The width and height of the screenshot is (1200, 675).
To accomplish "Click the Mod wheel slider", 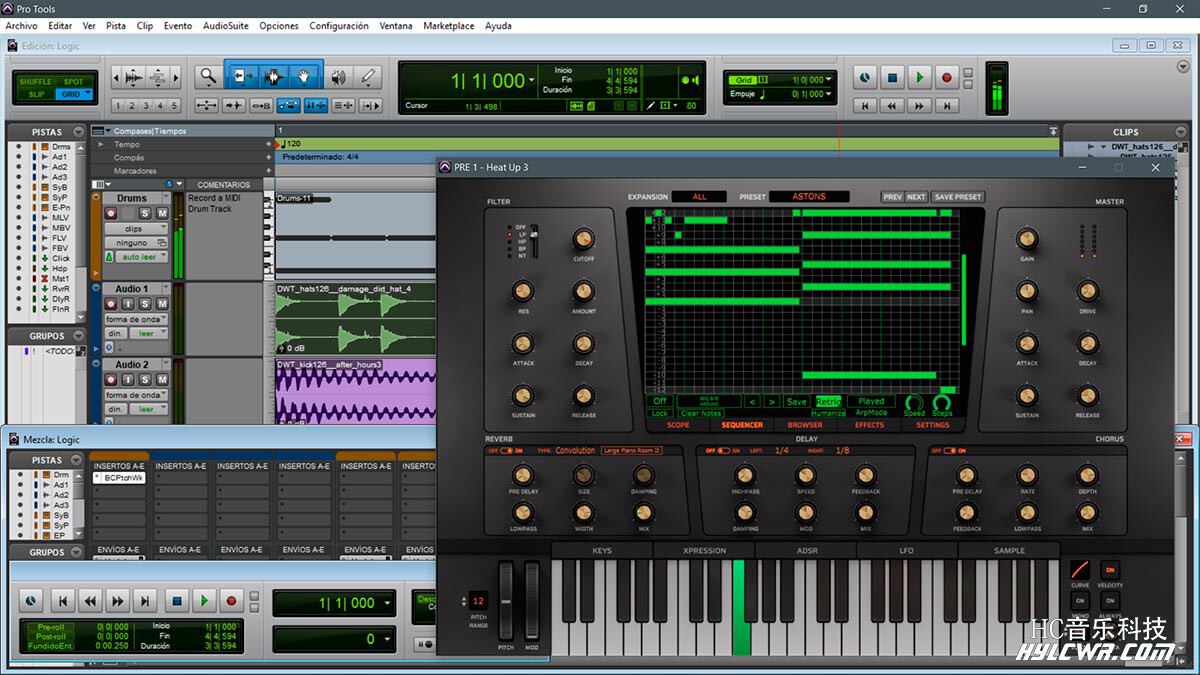I will click(532, 602).
